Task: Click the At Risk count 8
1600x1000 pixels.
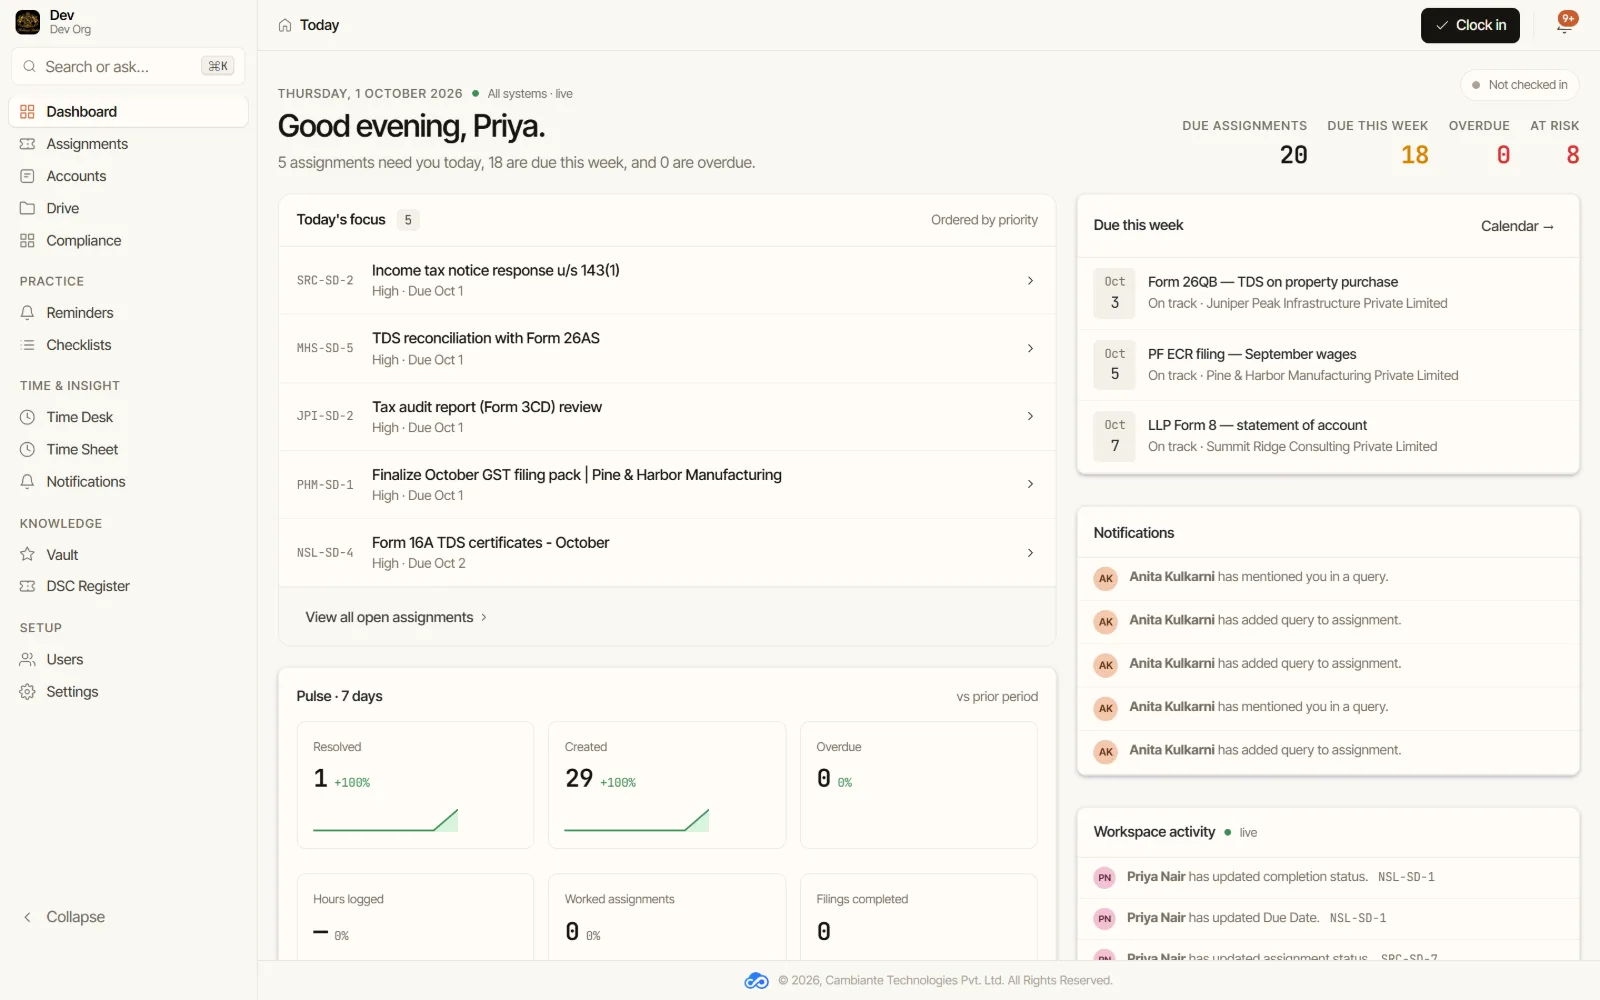Action: point(1572,155)
